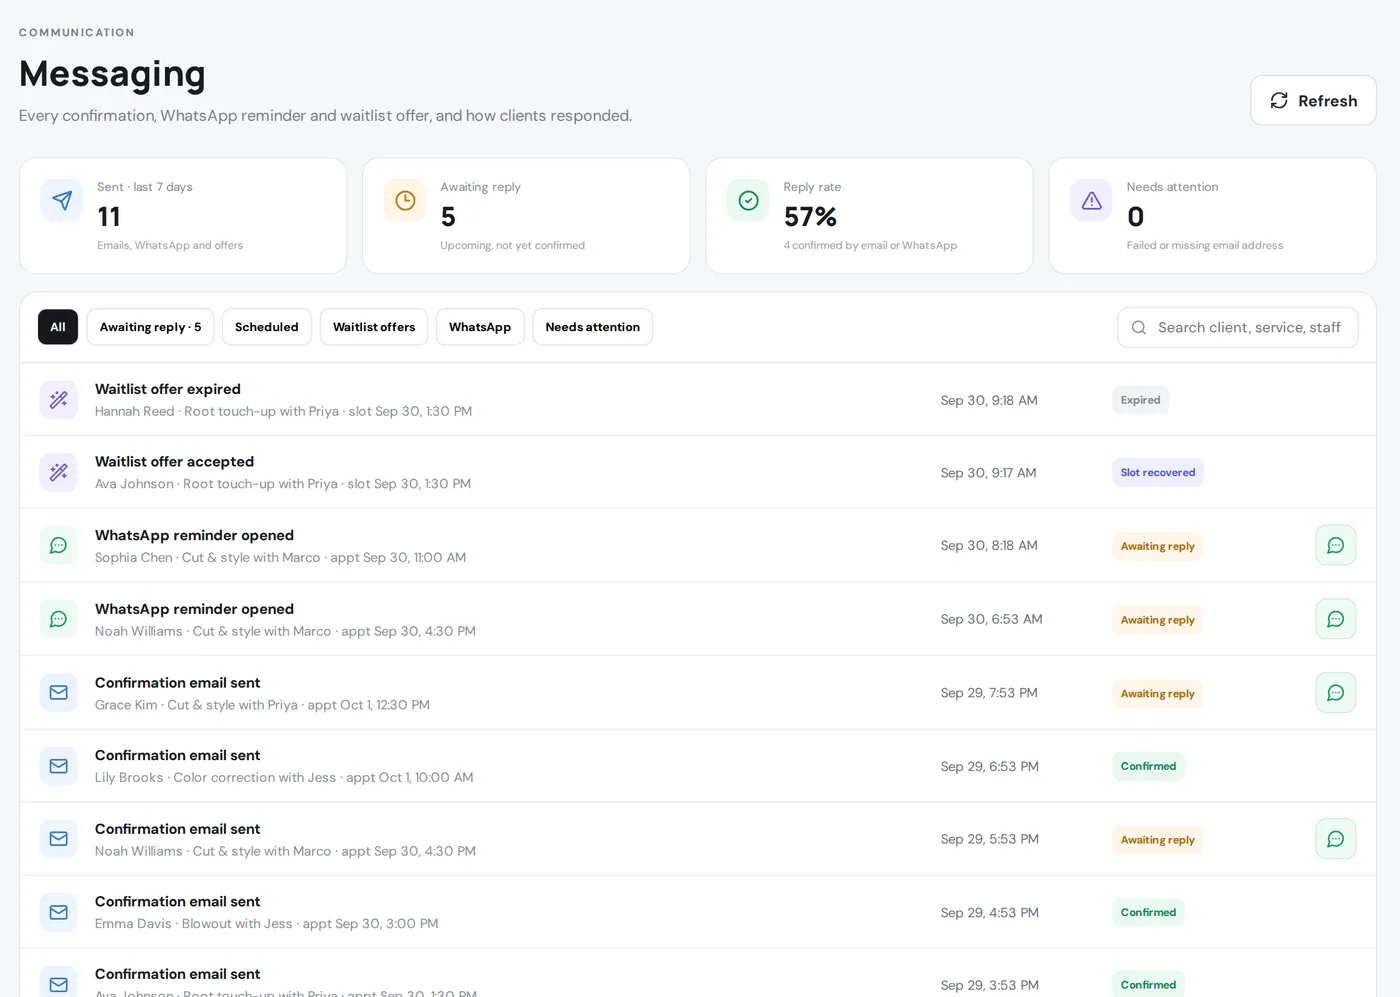Click the envelope icon for Lily Brooks' confirmation email
Image resolution: width=1400 pixels, height=997 pixels.
(x=59, y=766)
